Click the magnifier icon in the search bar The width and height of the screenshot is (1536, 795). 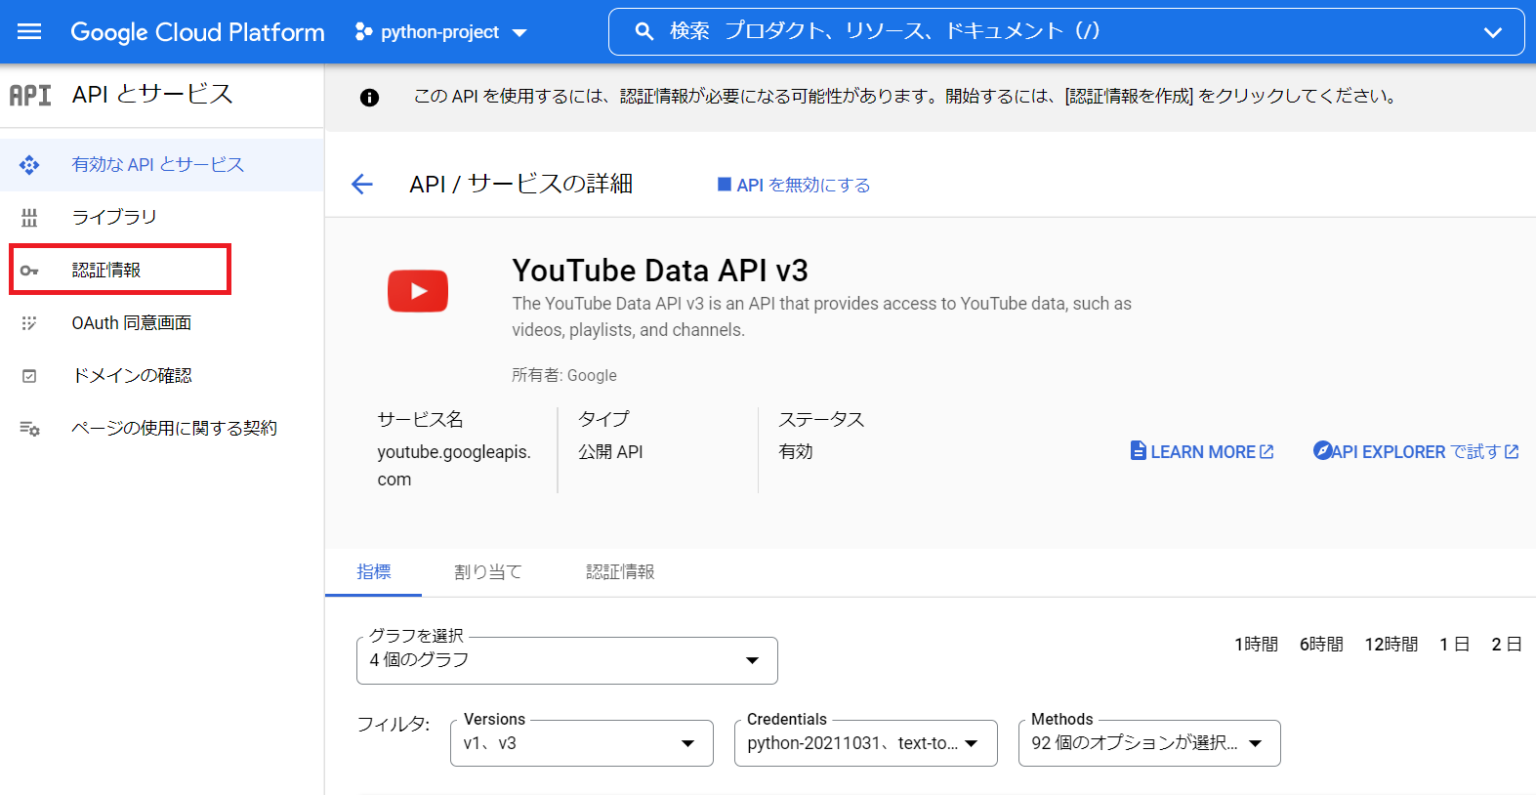pos(643,31)
